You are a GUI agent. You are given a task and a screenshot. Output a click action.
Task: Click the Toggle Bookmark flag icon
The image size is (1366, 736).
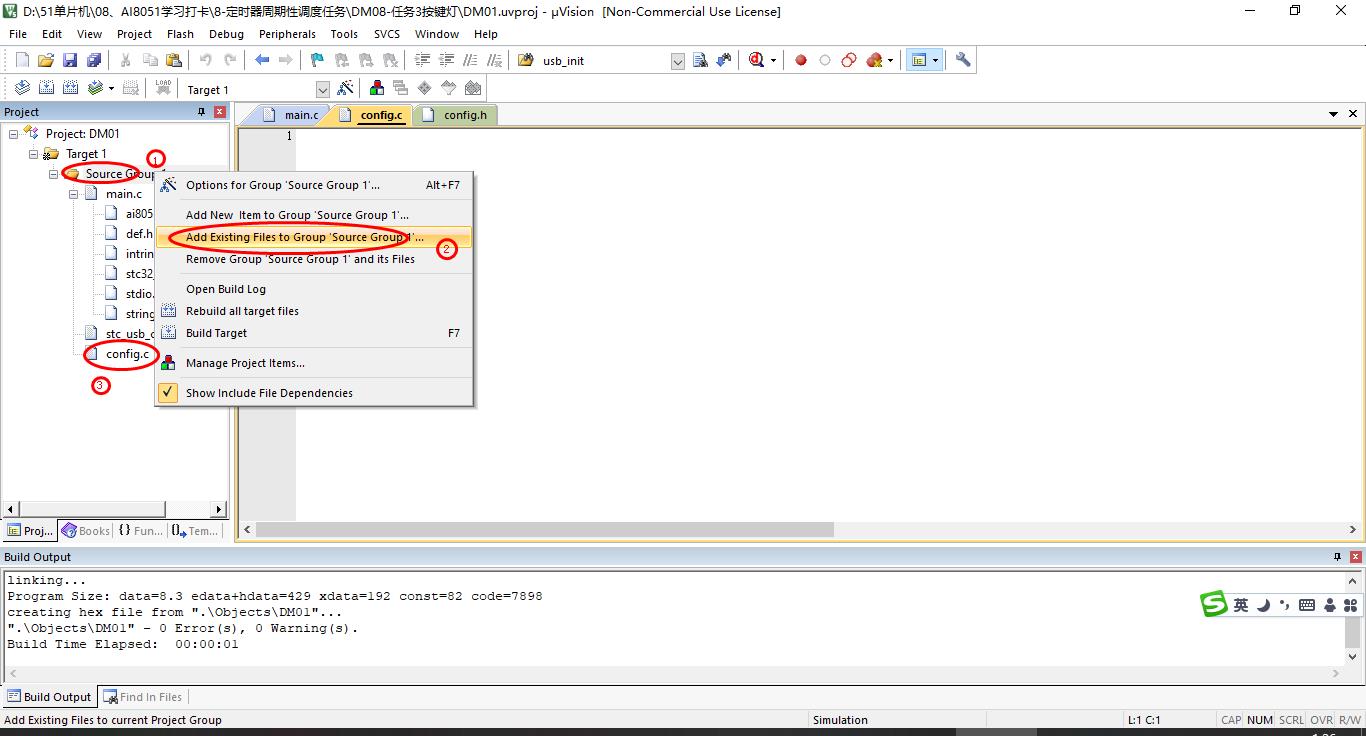coord(317,60)
